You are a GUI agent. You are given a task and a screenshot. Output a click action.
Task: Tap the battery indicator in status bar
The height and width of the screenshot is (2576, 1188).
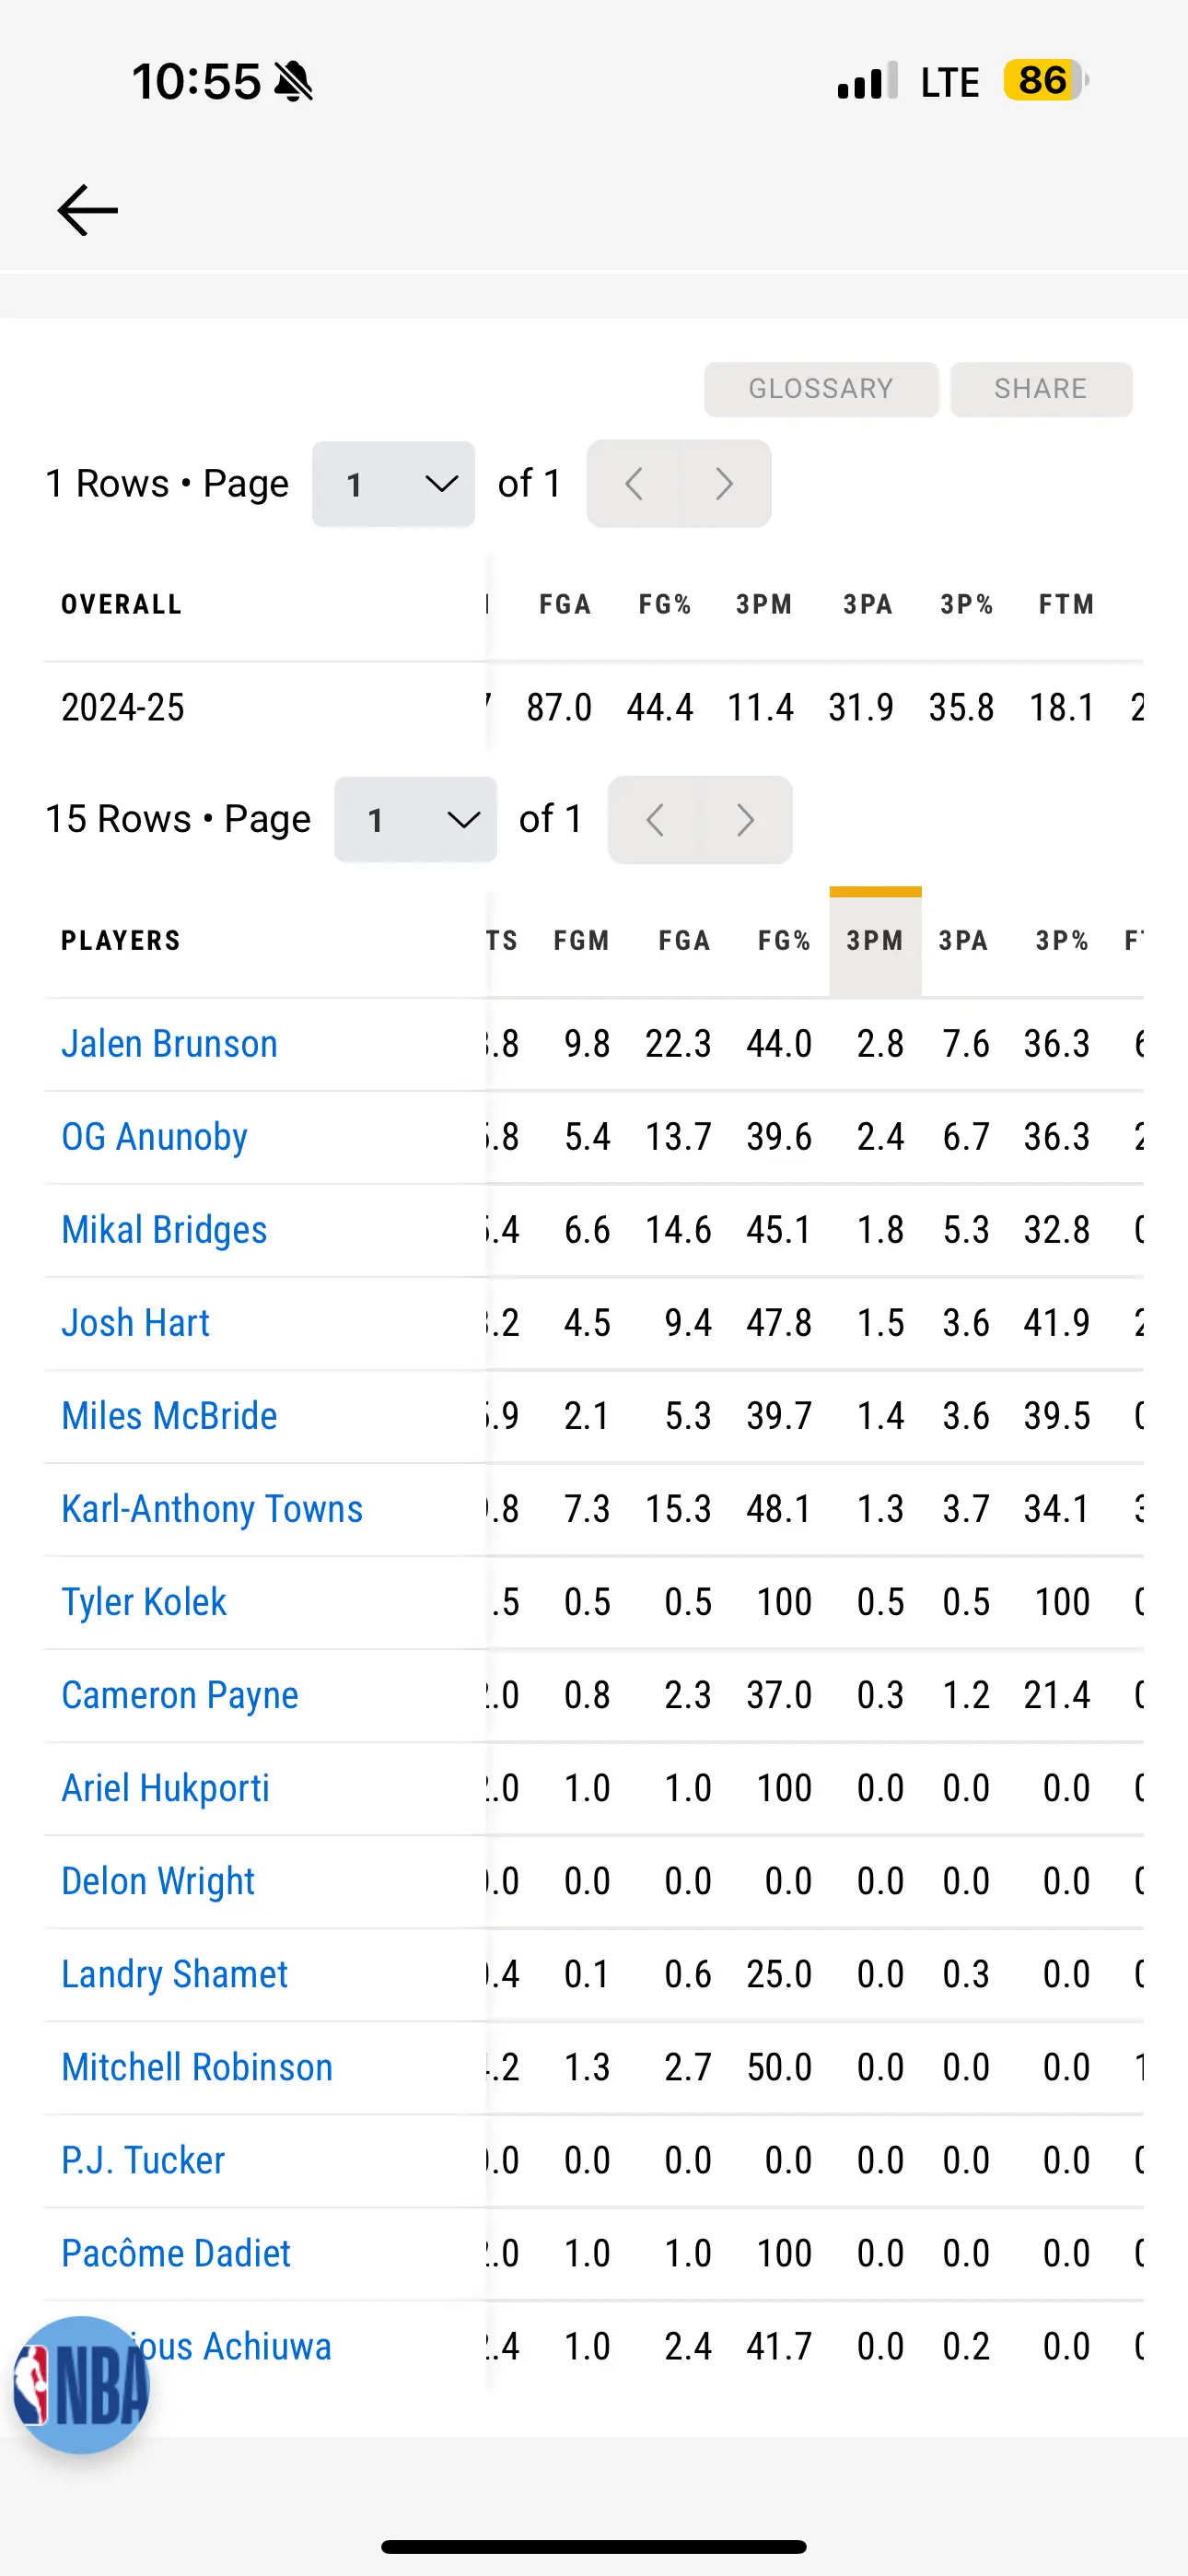1045,81
